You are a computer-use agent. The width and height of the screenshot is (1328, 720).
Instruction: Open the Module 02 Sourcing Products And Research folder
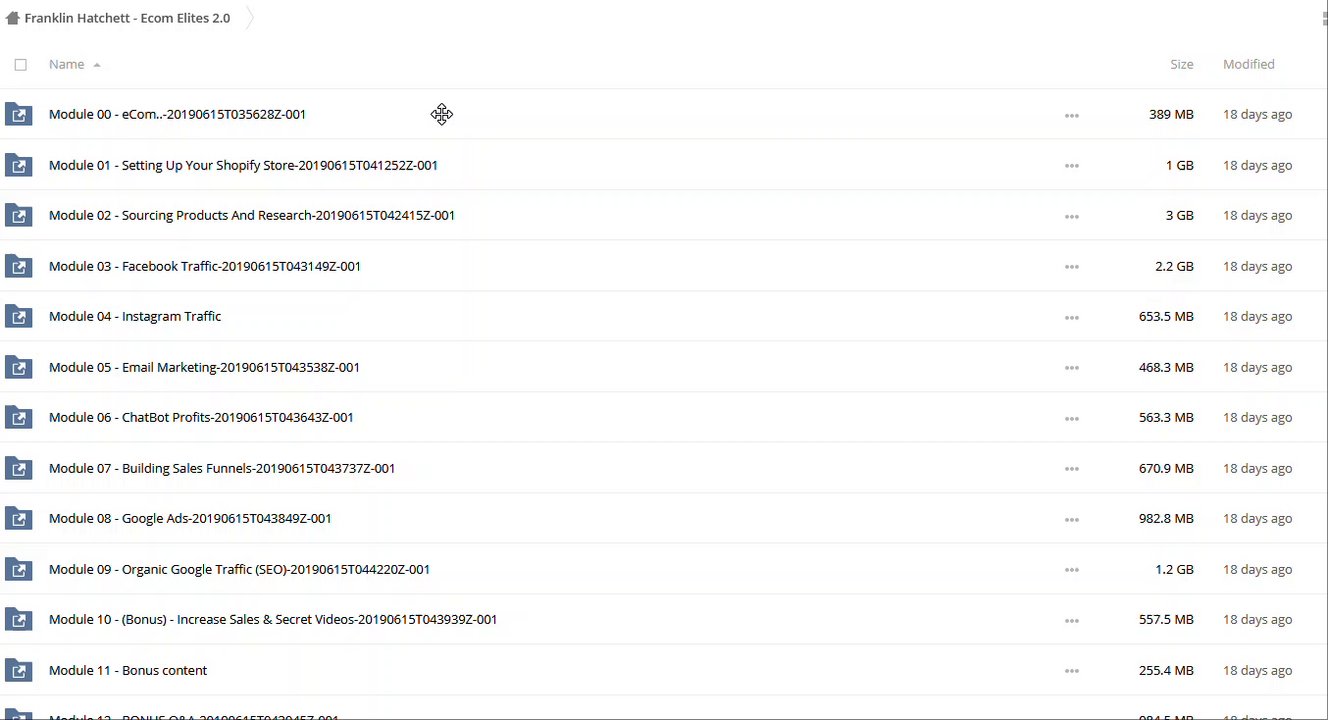tap(251, 215)
